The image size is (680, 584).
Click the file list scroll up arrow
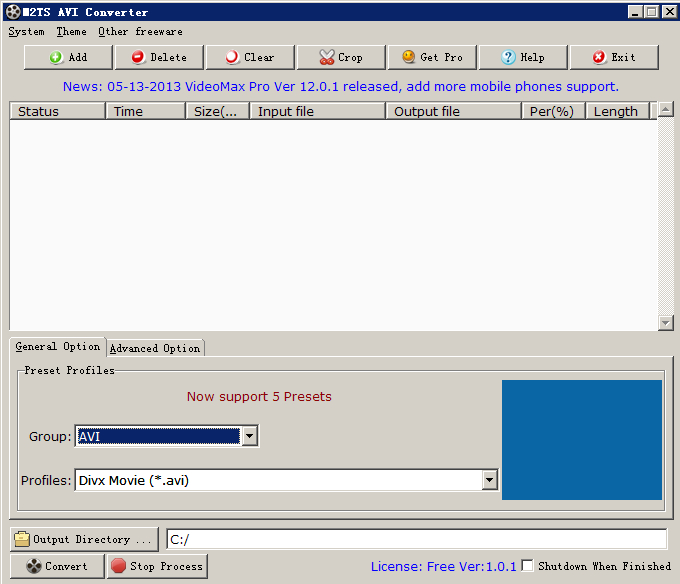(x=666, y=109)
